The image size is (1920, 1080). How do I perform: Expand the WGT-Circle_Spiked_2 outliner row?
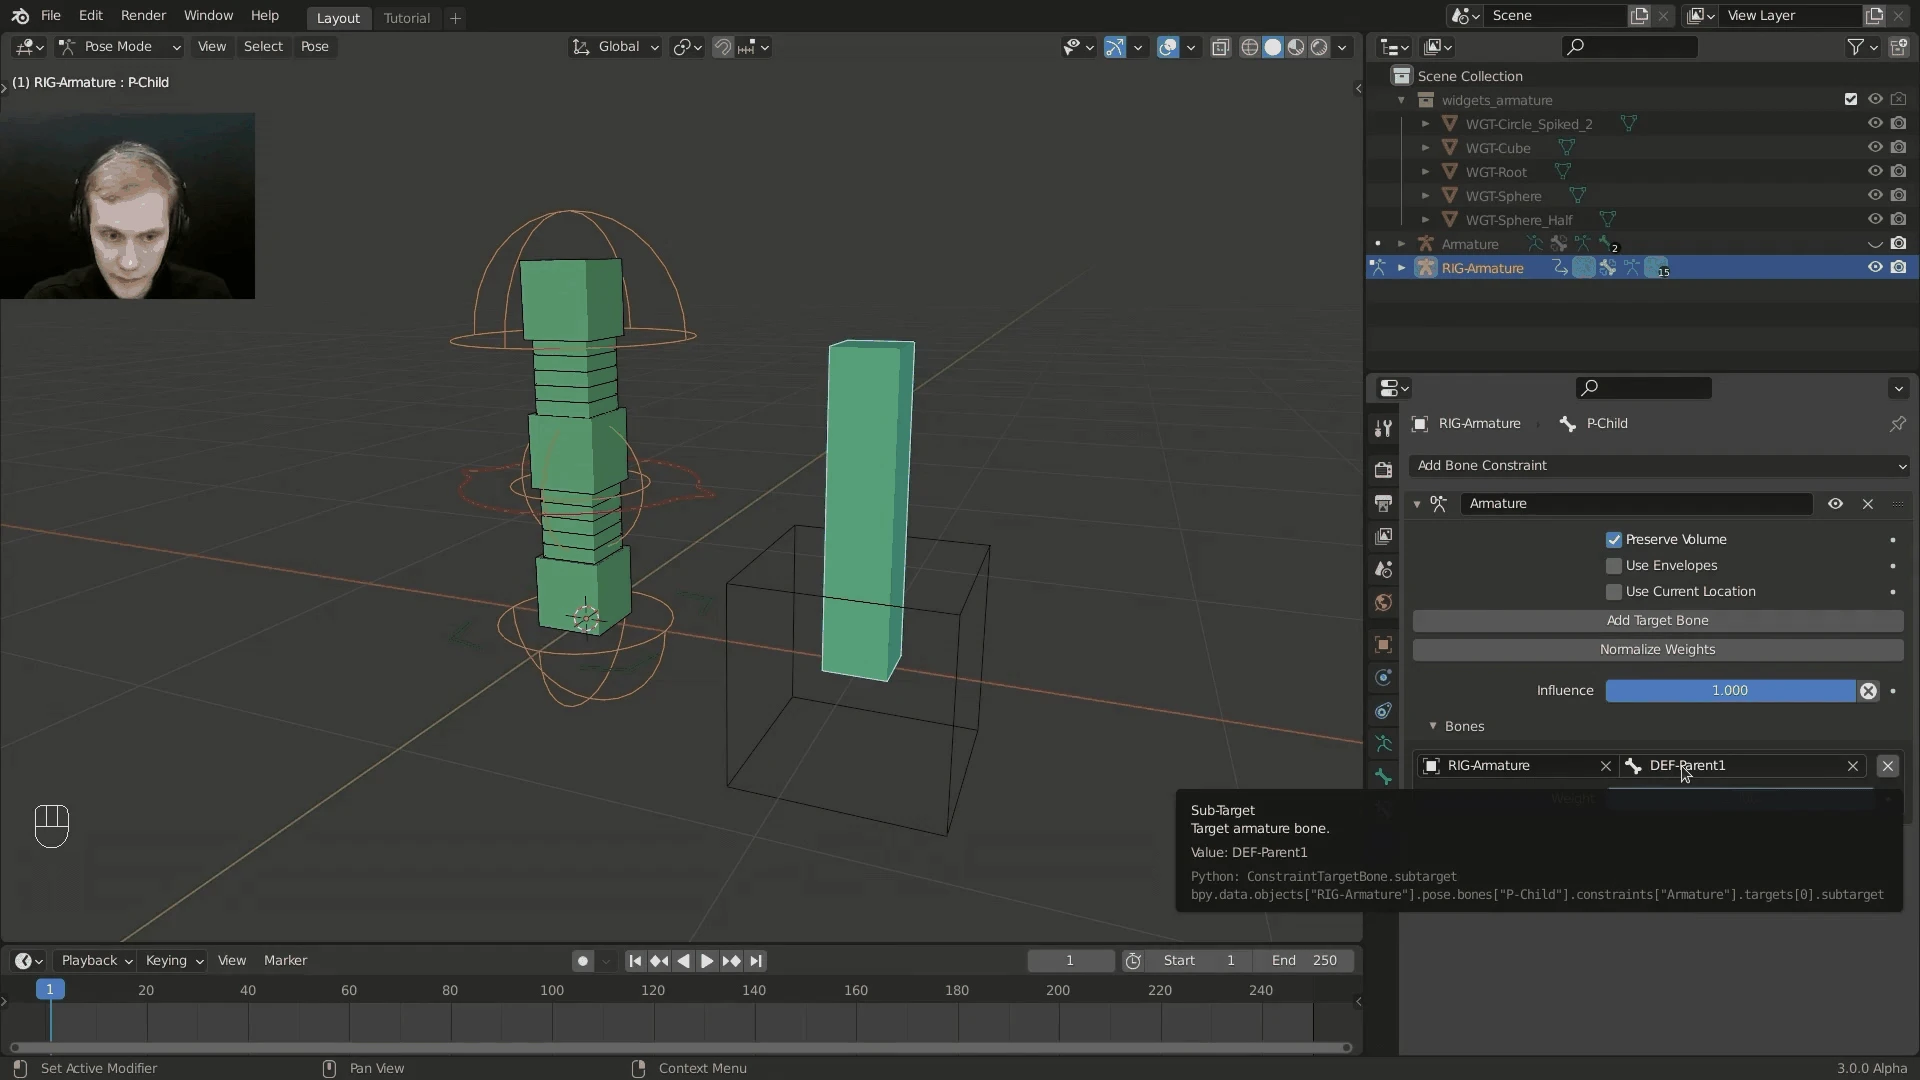point(1425,124)
